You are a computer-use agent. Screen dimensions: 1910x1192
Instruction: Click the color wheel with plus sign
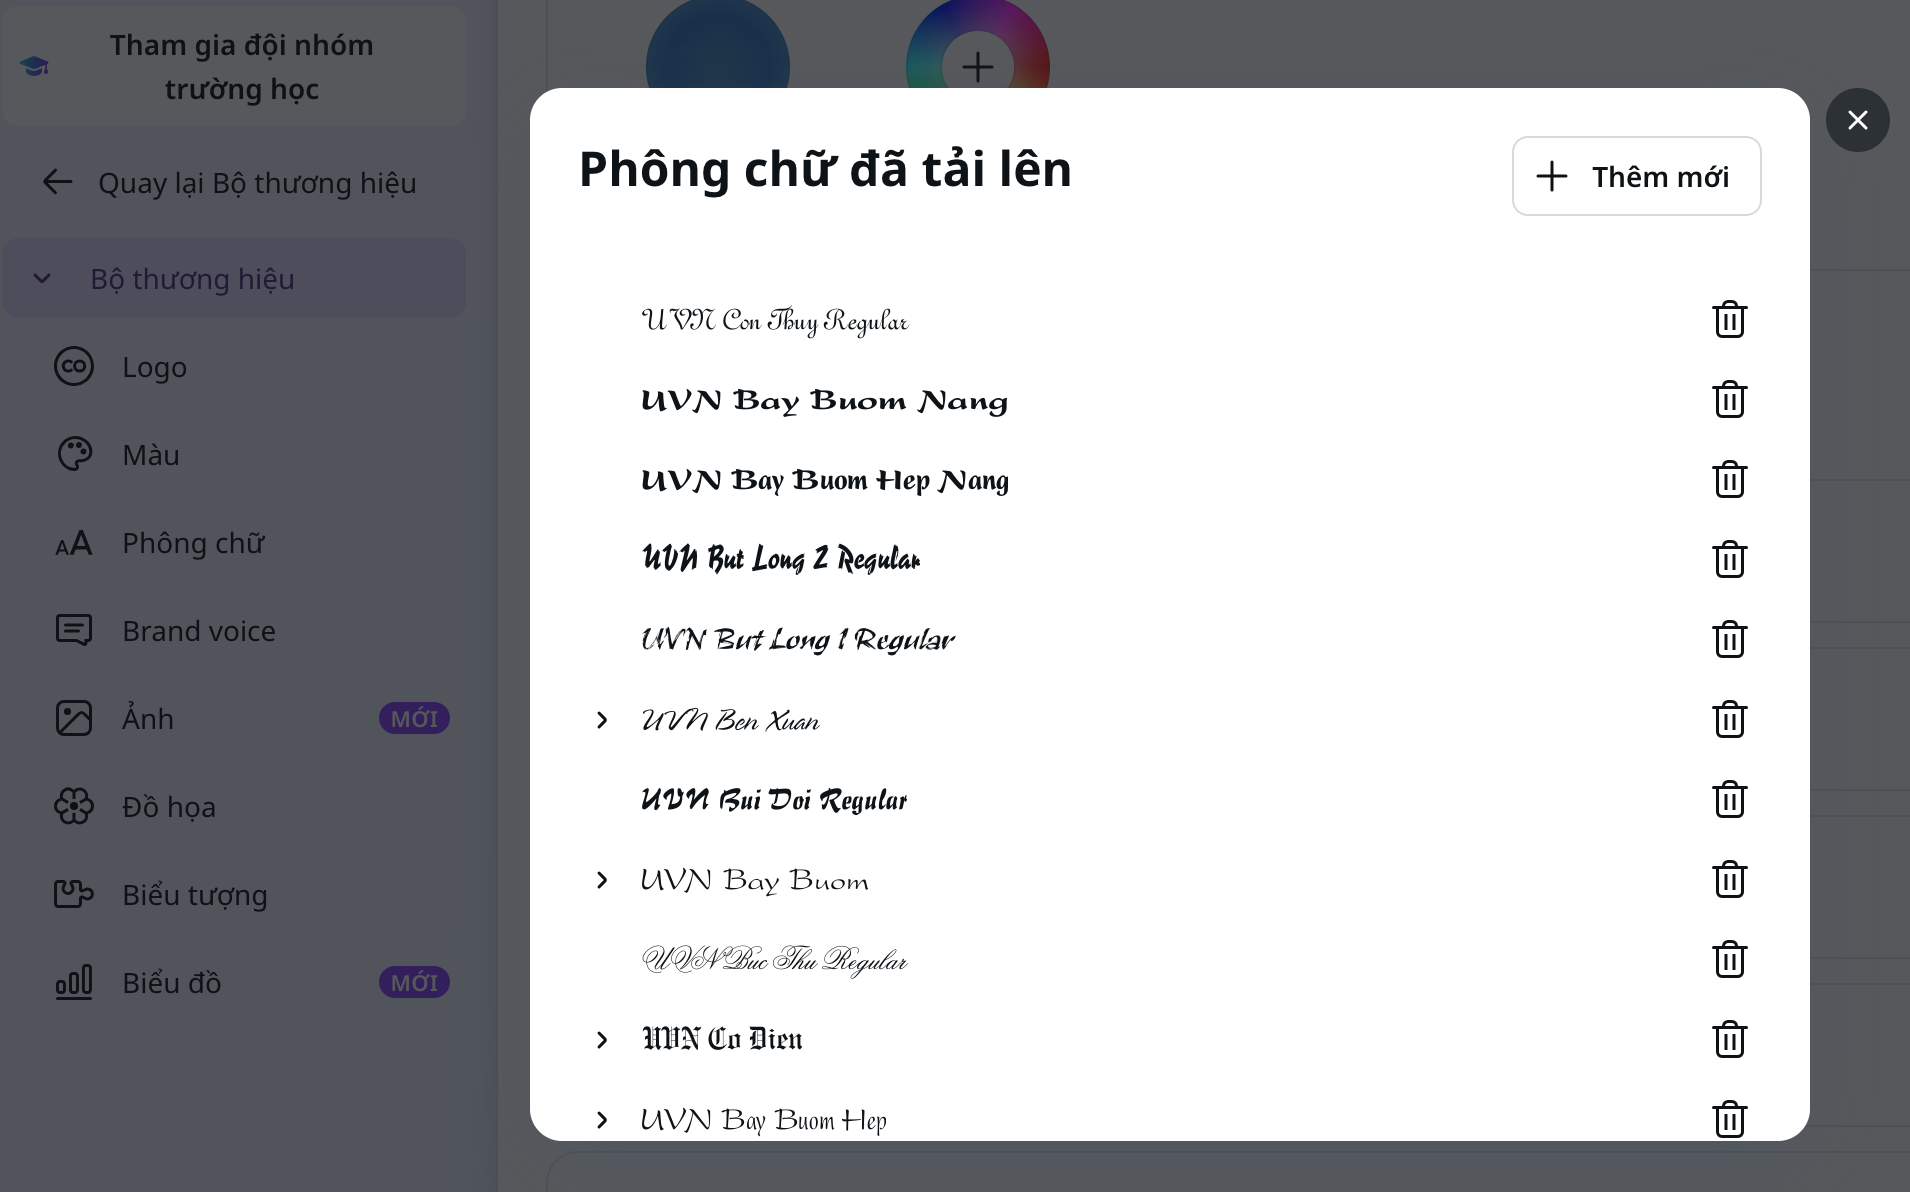point(976,66)
